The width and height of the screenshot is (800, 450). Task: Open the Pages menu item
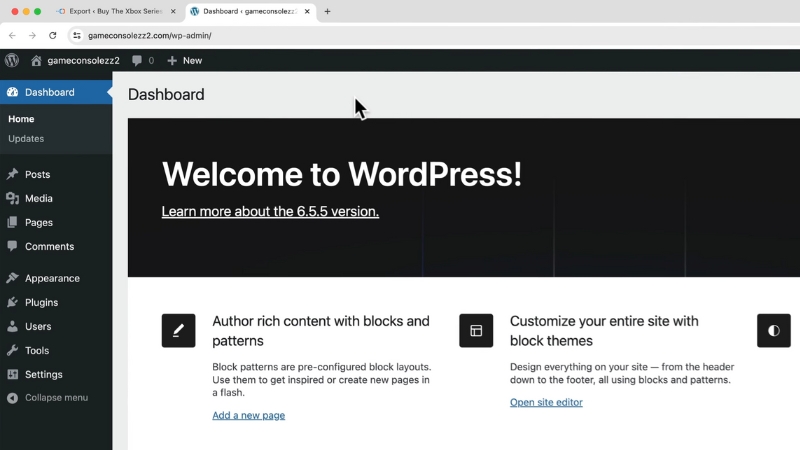click(39, 222)
